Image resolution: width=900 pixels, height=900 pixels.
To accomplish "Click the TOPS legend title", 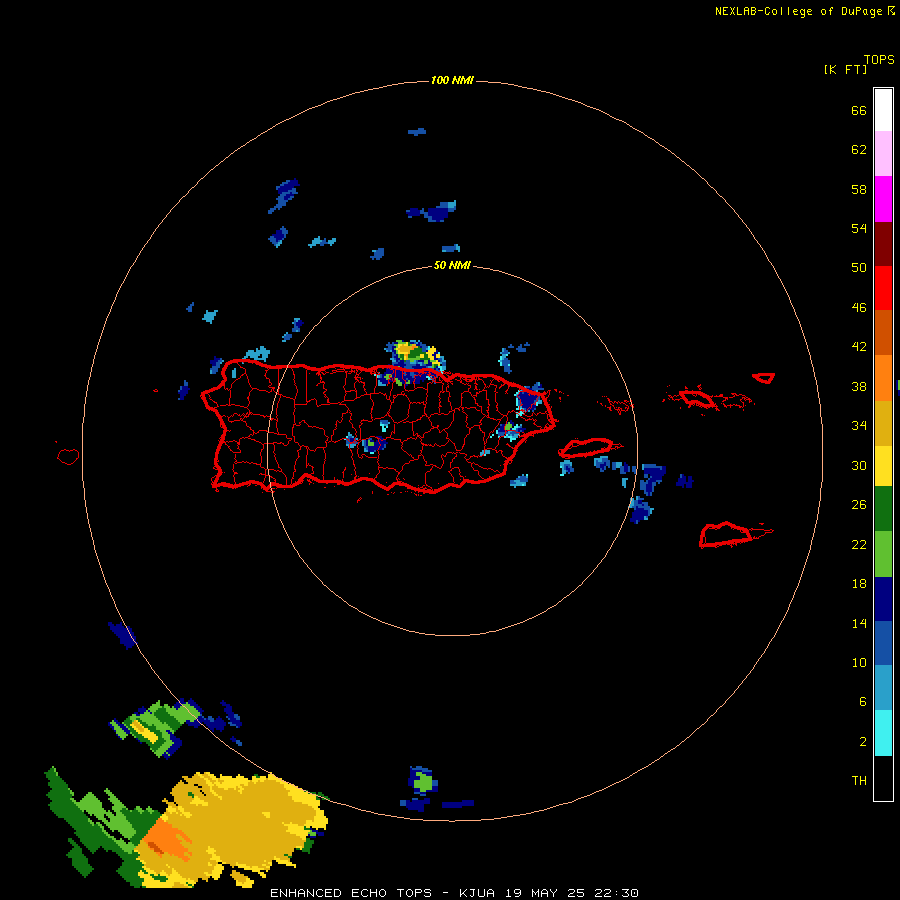I will click(879, 60).
